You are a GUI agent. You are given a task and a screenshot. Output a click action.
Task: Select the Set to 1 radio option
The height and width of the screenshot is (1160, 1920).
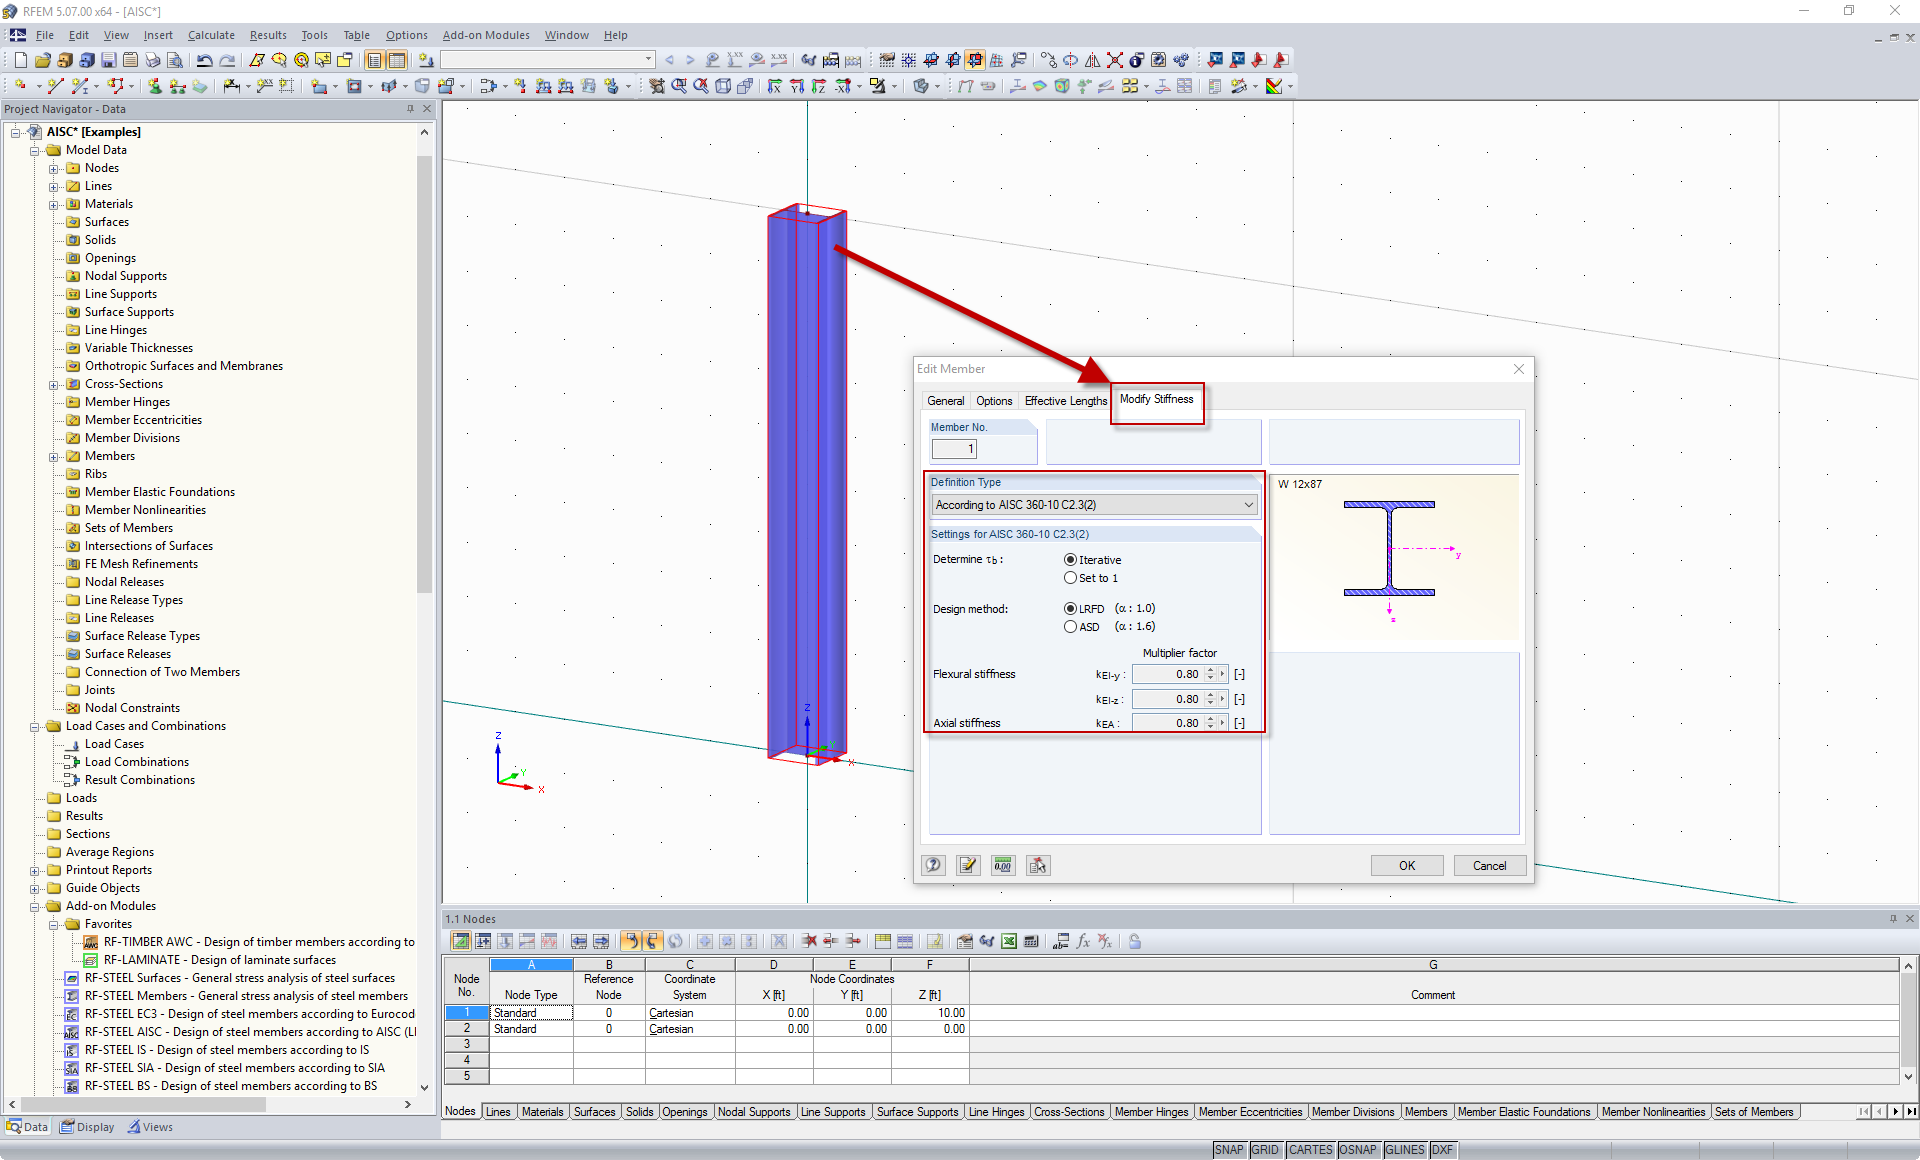coord(1071,578)
